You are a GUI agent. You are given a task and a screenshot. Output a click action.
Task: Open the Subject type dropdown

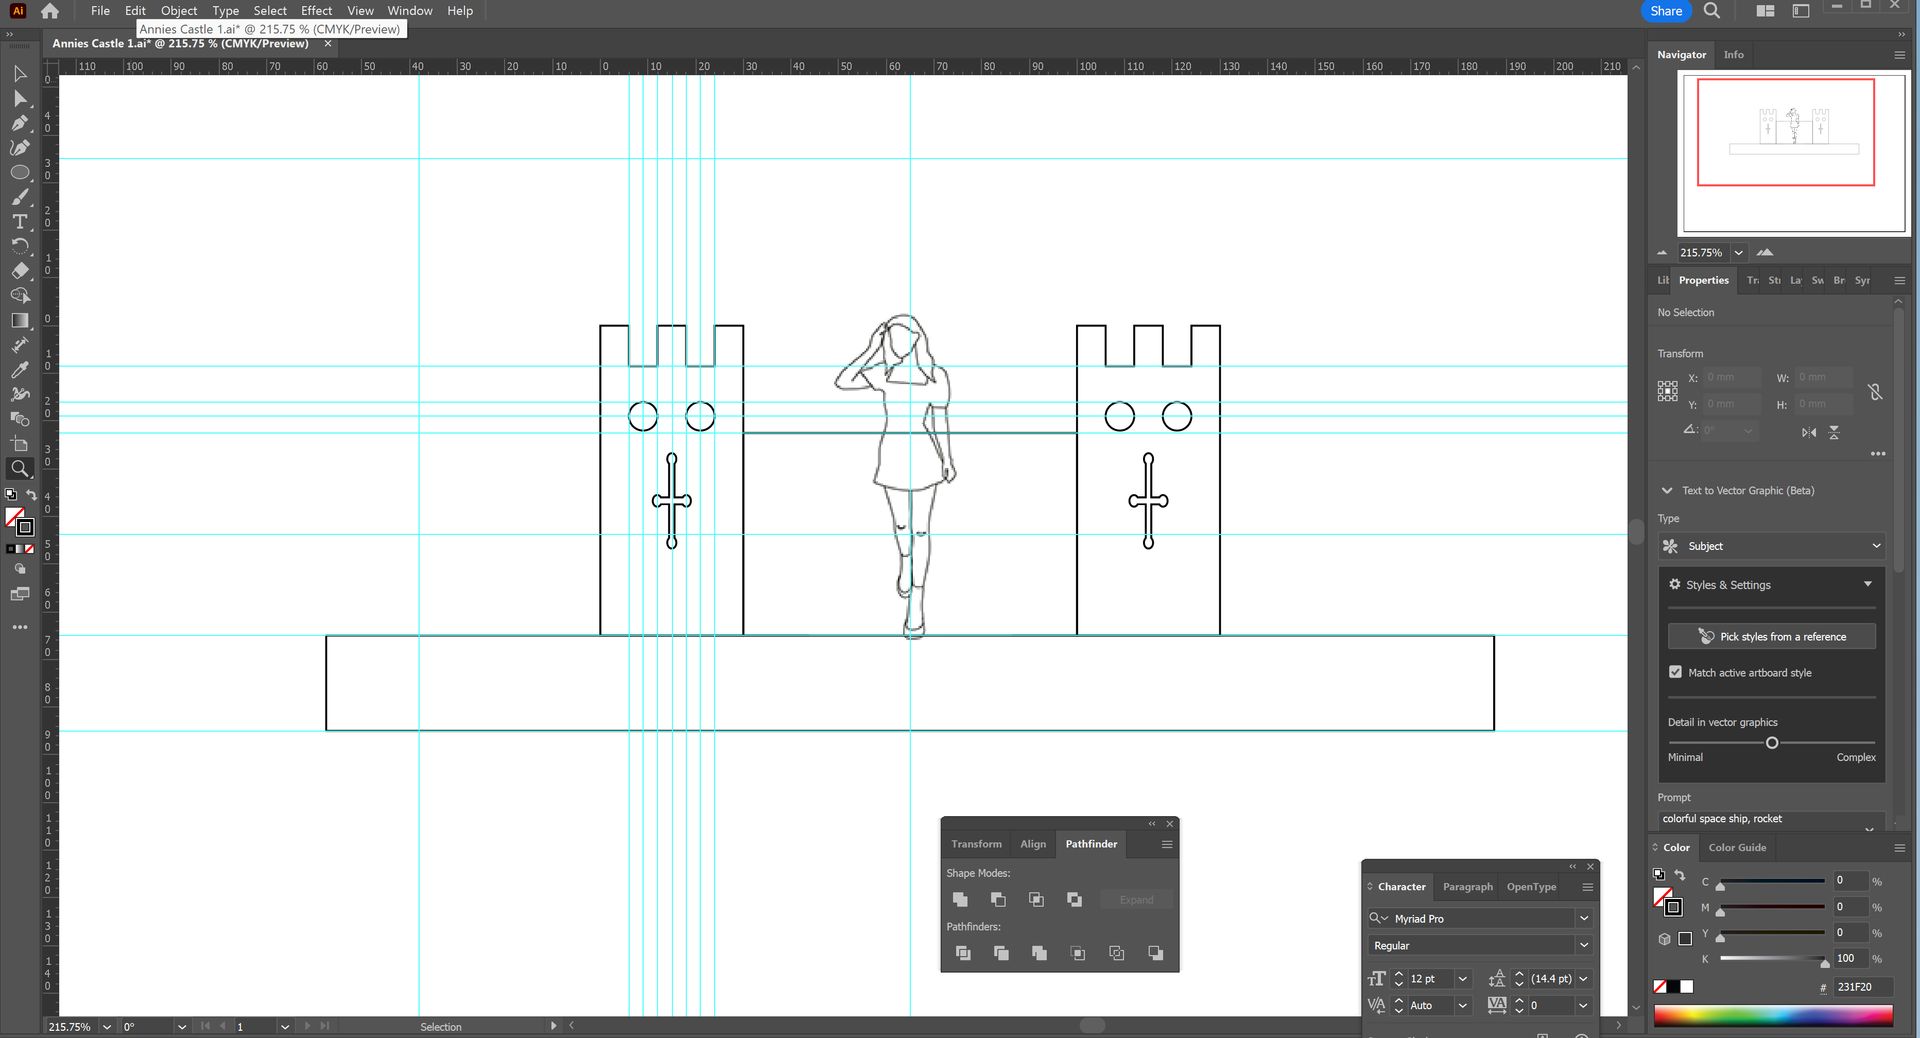point(1771,546)
